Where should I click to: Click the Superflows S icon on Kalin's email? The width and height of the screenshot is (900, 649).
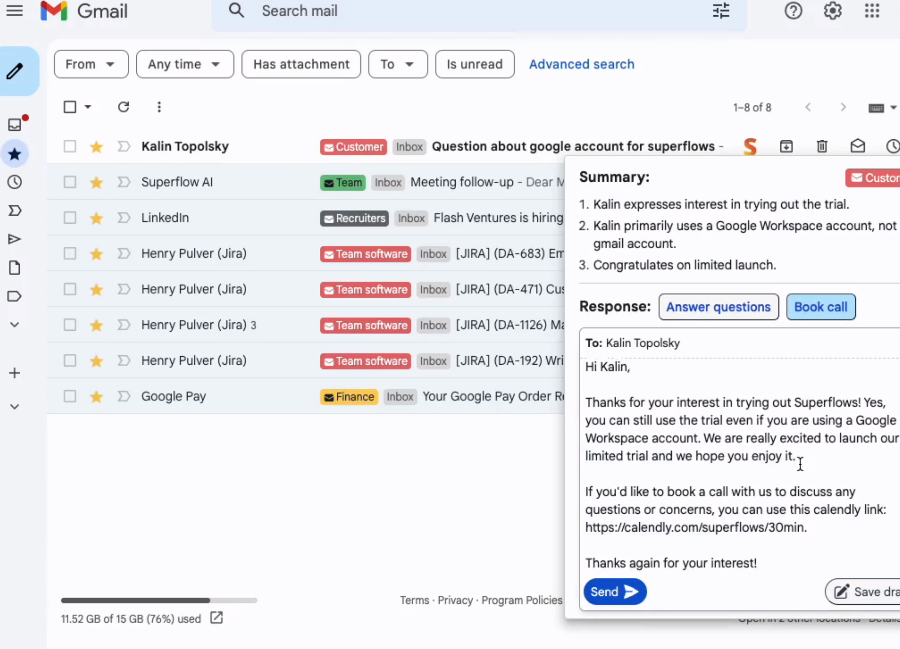pyautogui.click(x=750, y=147)
